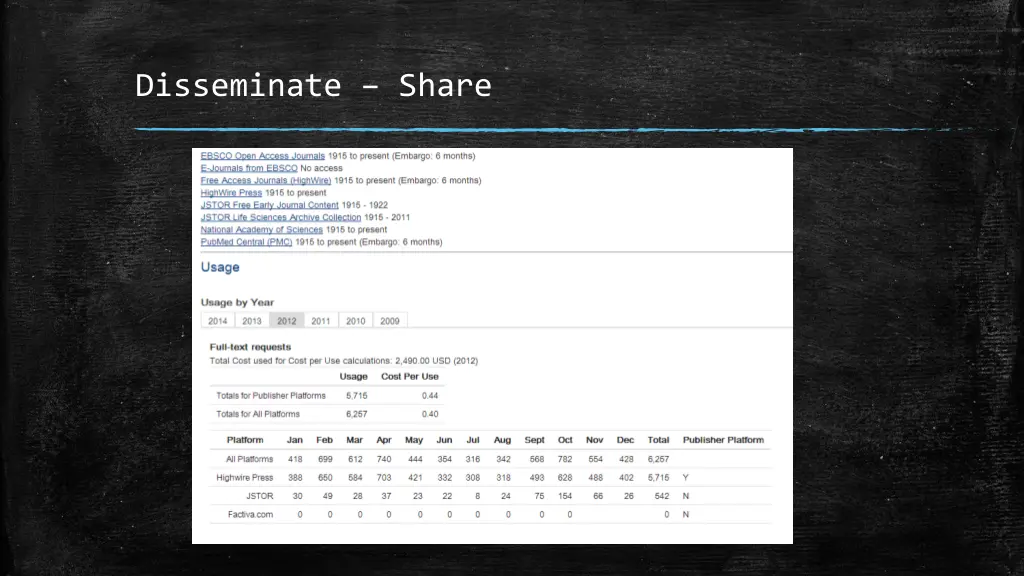This screenshot has width=1024, height=576.
Task: Click the Usage section heading
Action: 220,267
